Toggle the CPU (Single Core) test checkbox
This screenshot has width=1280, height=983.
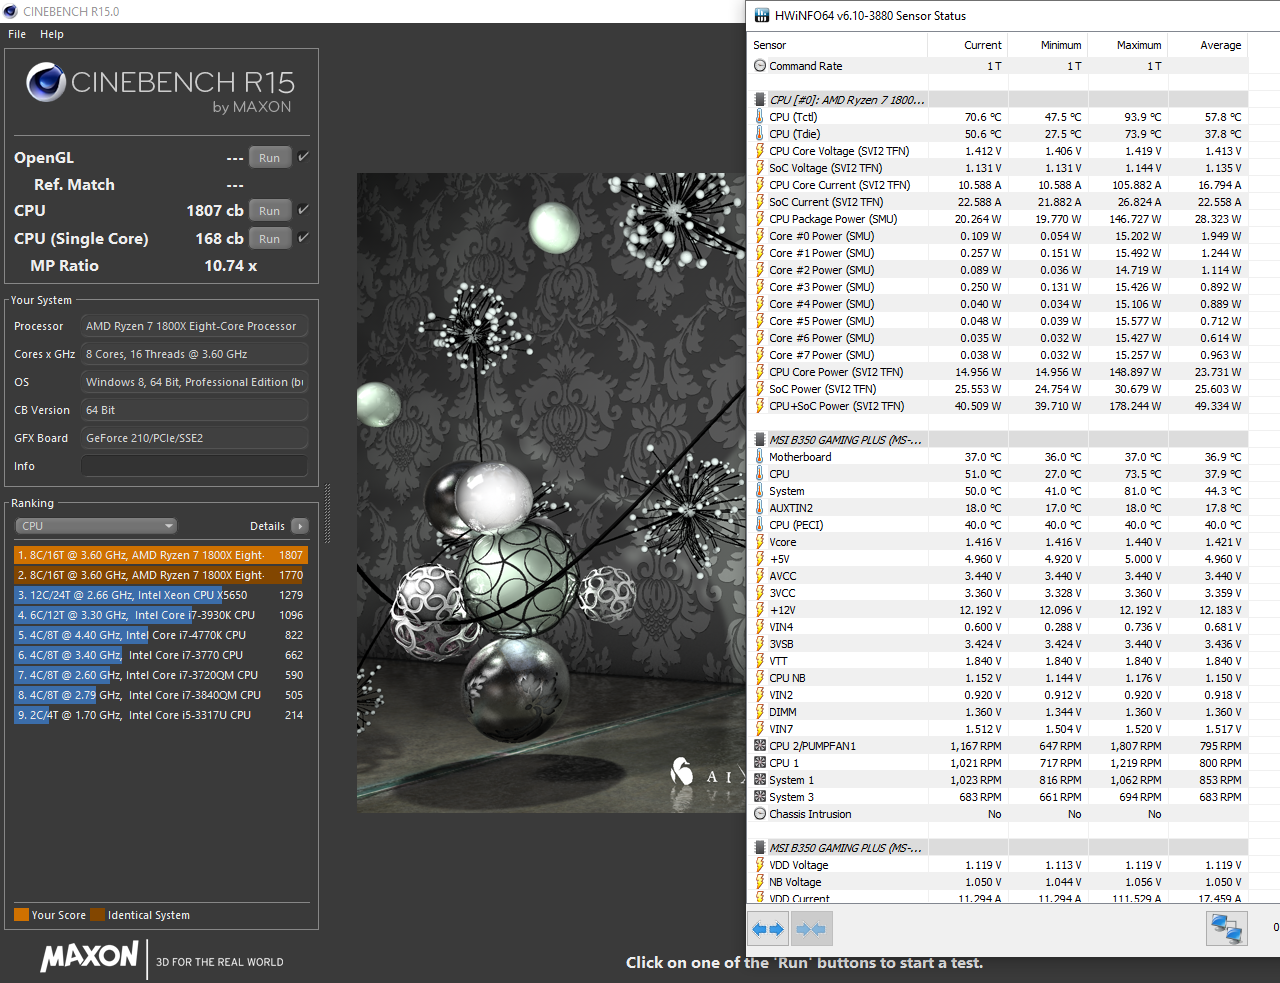point(303,238)
